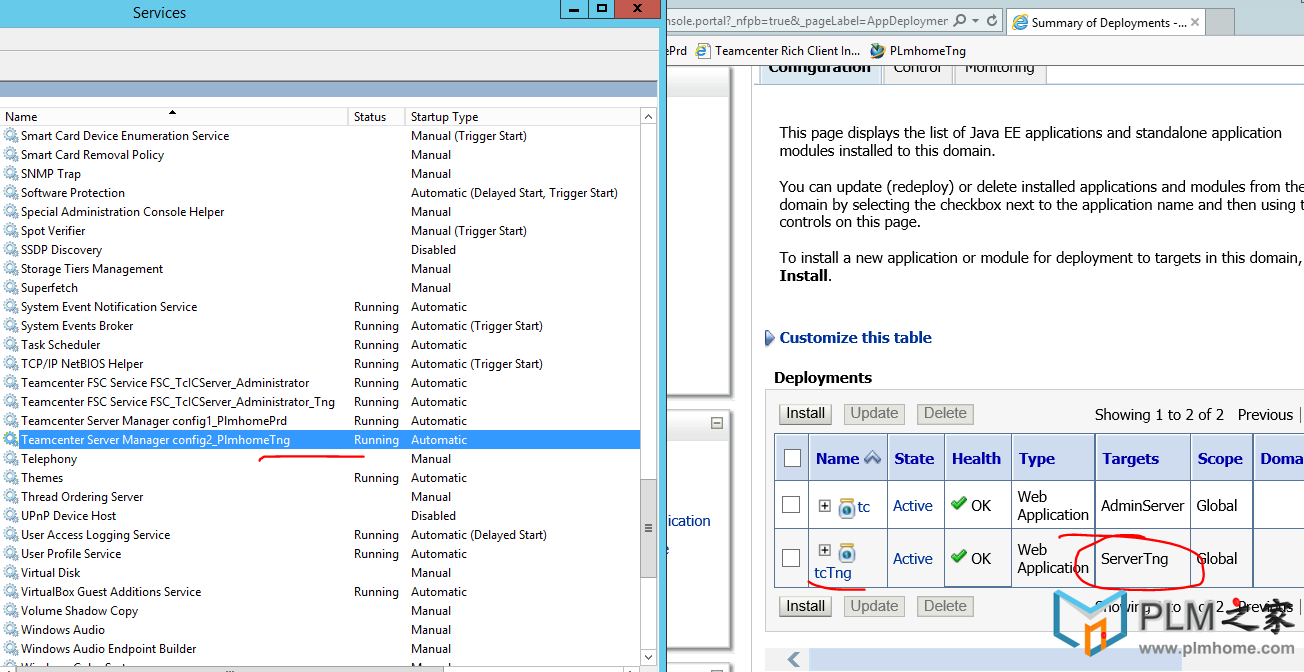Select Teamcenter Server Manager config2_PlmhomeTng service row
The height and width of the screenshot is (672, 1304).
click(x=320, y=440)
